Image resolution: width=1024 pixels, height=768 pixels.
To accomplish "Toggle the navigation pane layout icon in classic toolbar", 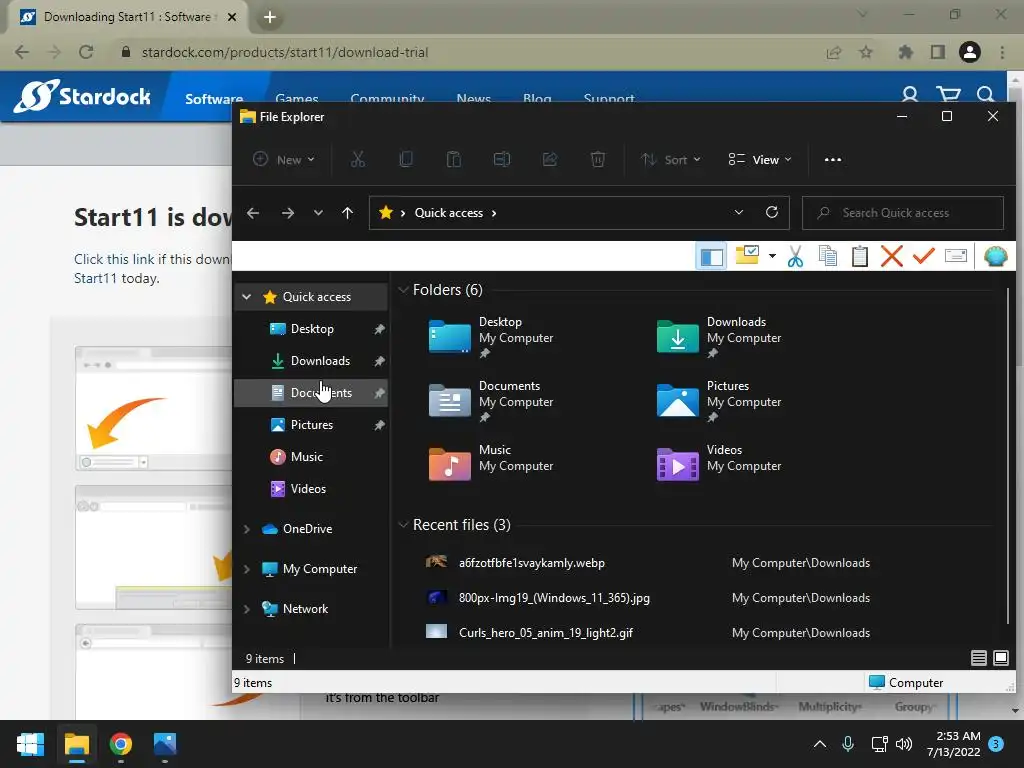I will tap(711, 257).
